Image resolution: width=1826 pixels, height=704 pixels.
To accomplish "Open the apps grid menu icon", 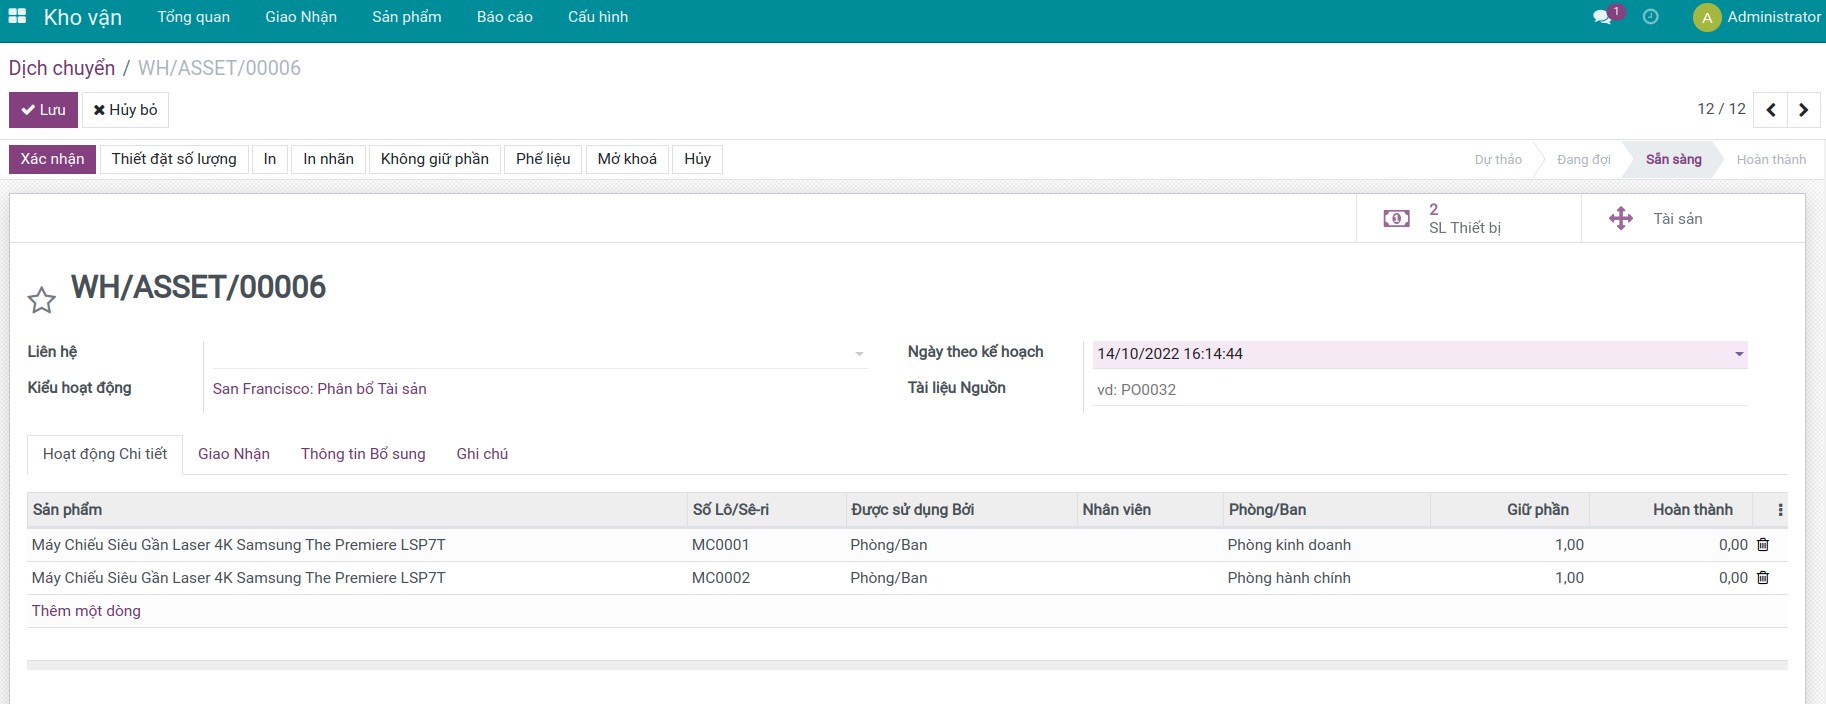I will (17, 17).
